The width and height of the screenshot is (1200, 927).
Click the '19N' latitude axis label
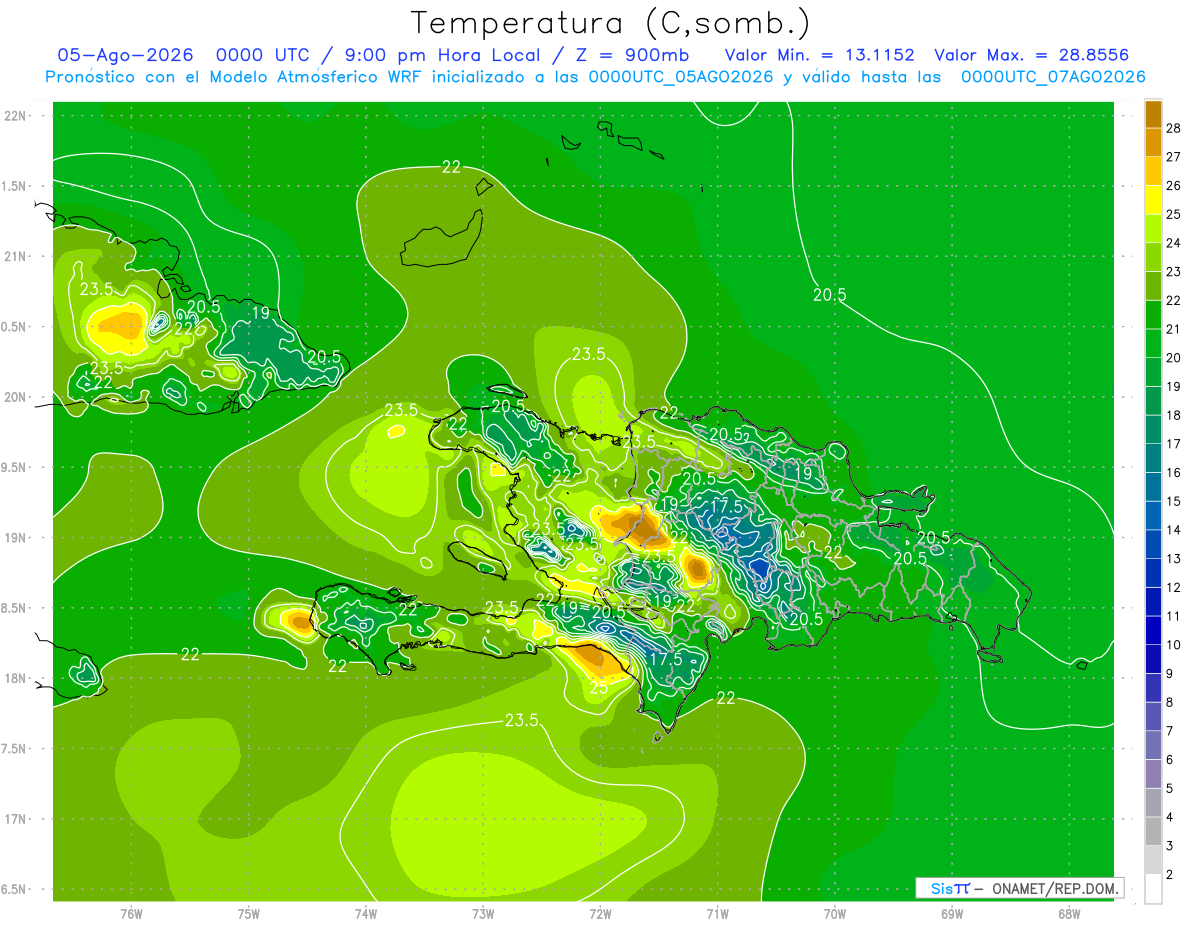(14, 537)
